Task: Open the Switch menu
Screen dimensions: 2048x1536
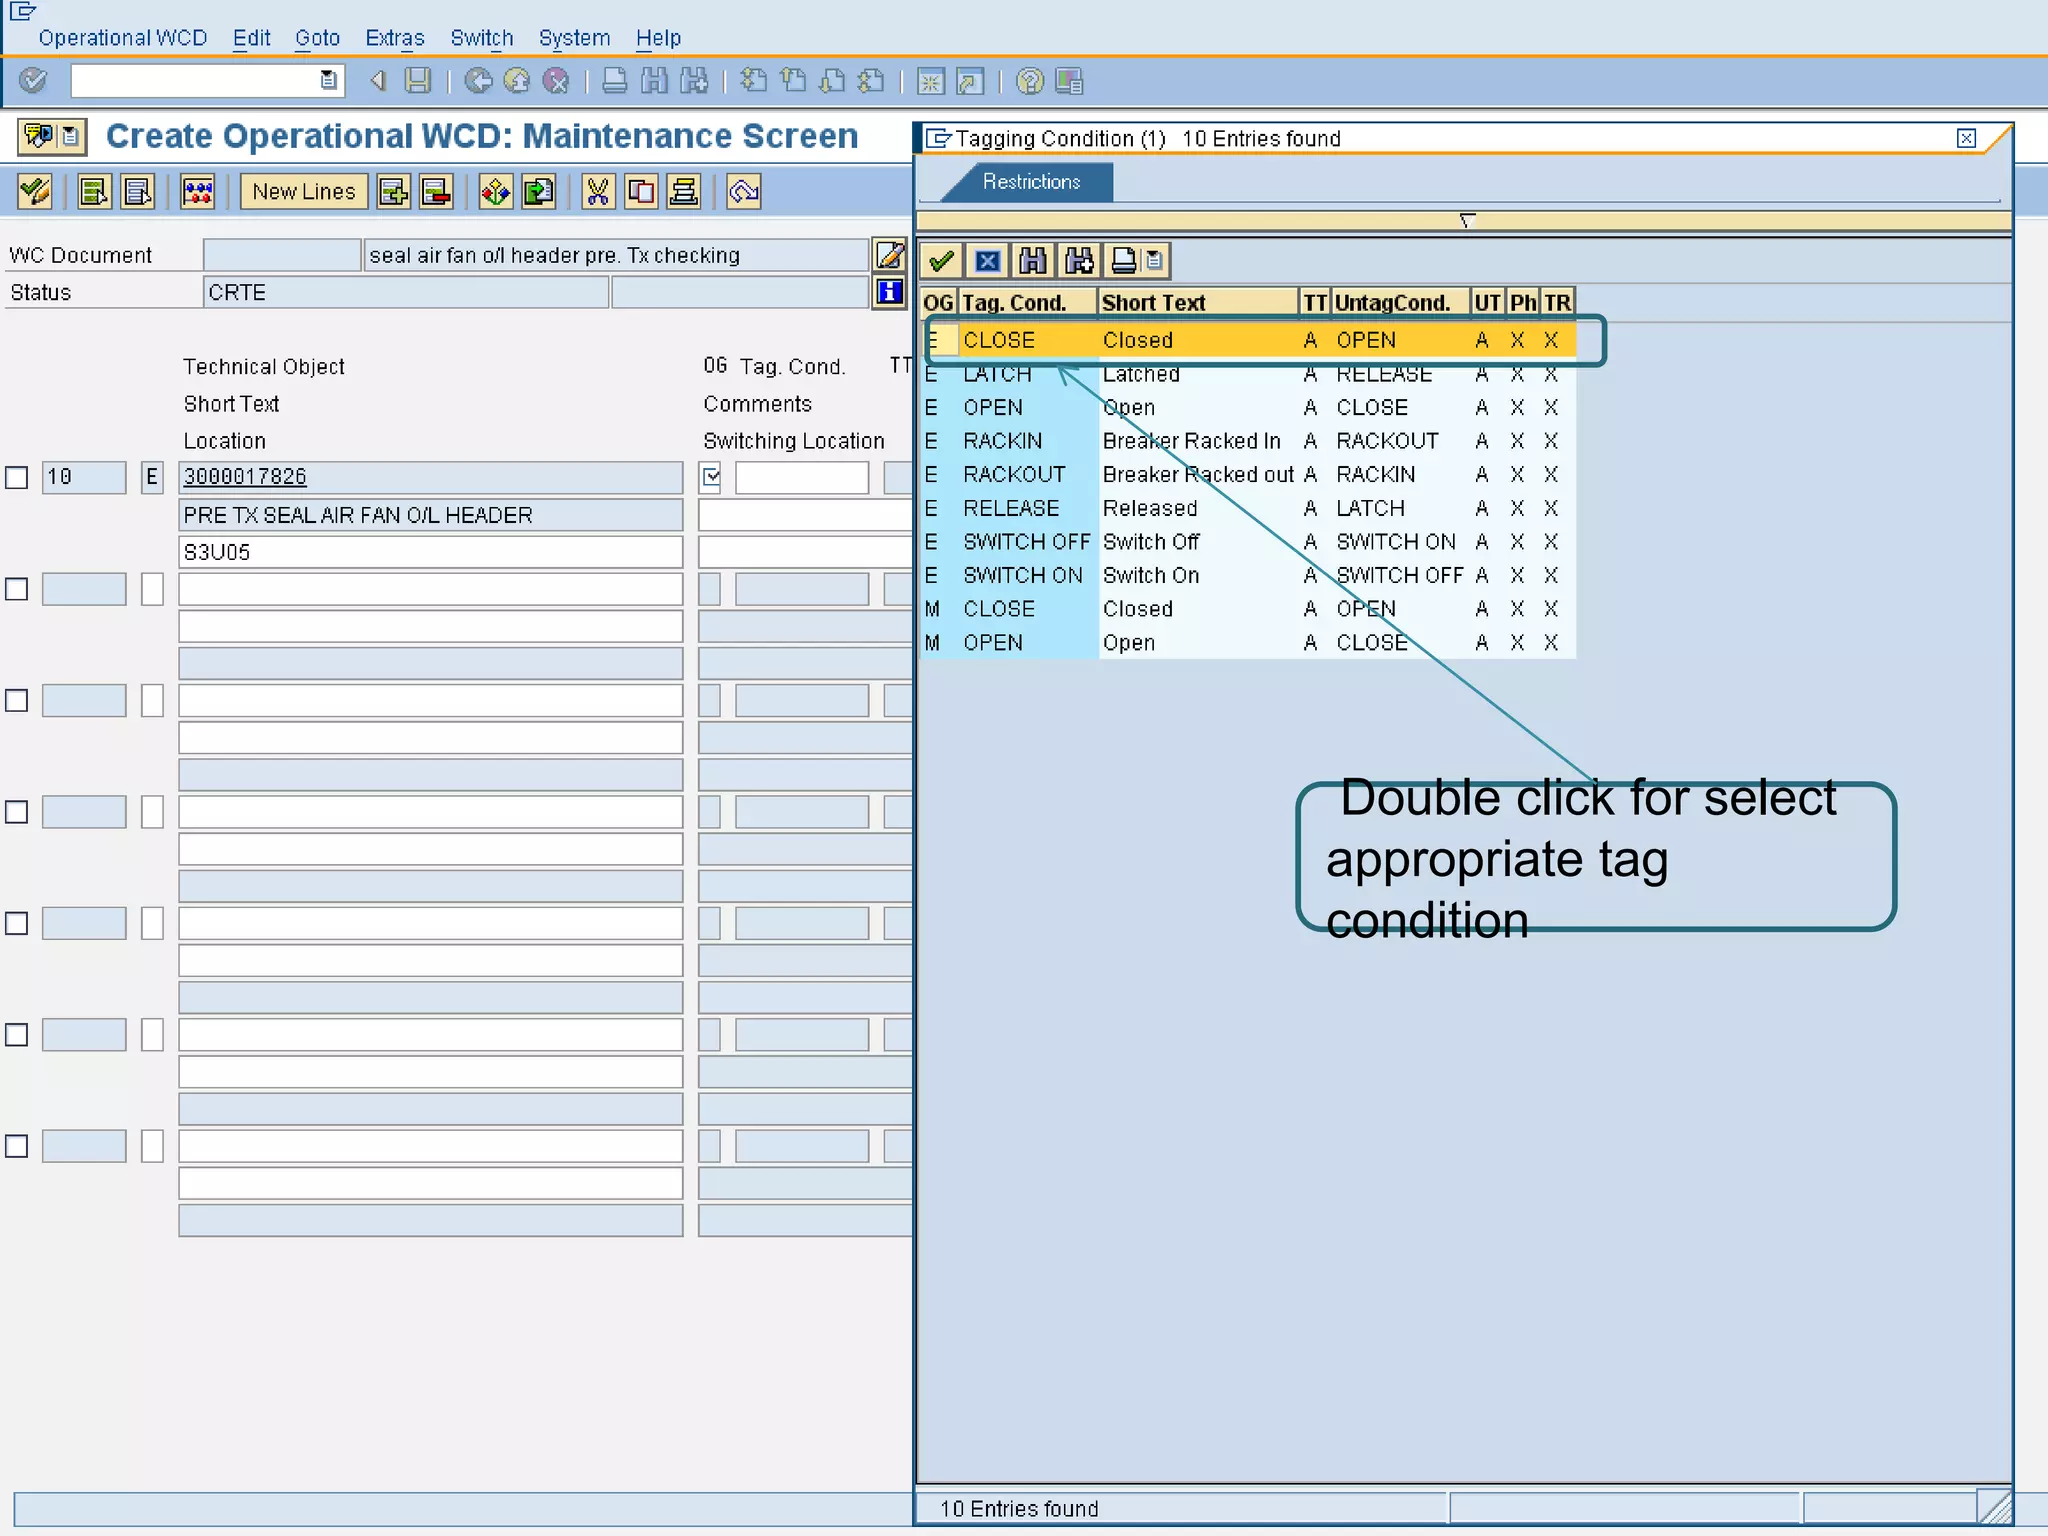Action: 481,38
